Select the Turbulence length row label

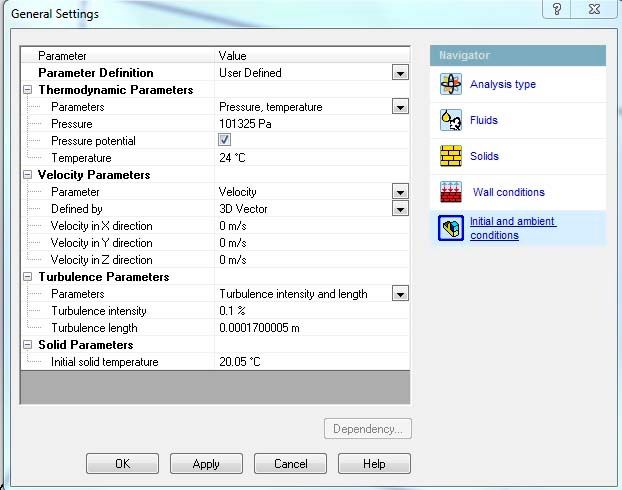tap(94, 328)
